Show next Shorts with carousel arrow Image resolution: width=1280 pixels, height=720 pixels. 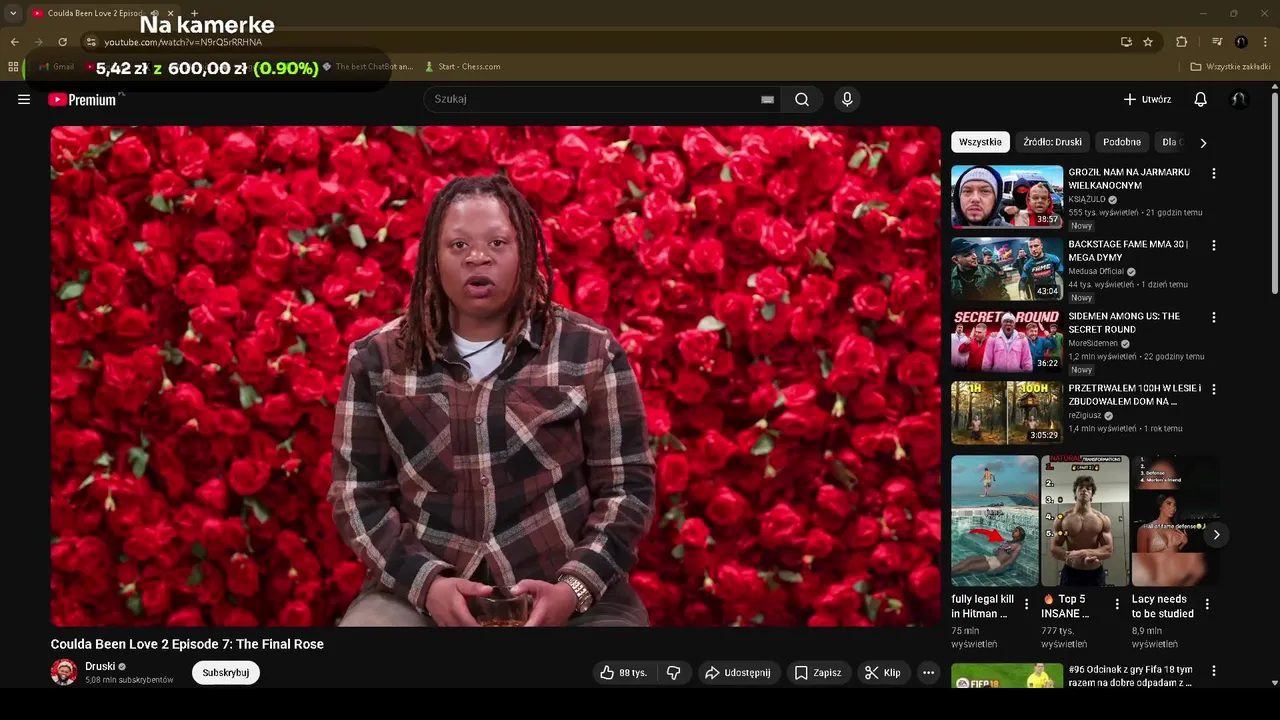point(1216,535)
